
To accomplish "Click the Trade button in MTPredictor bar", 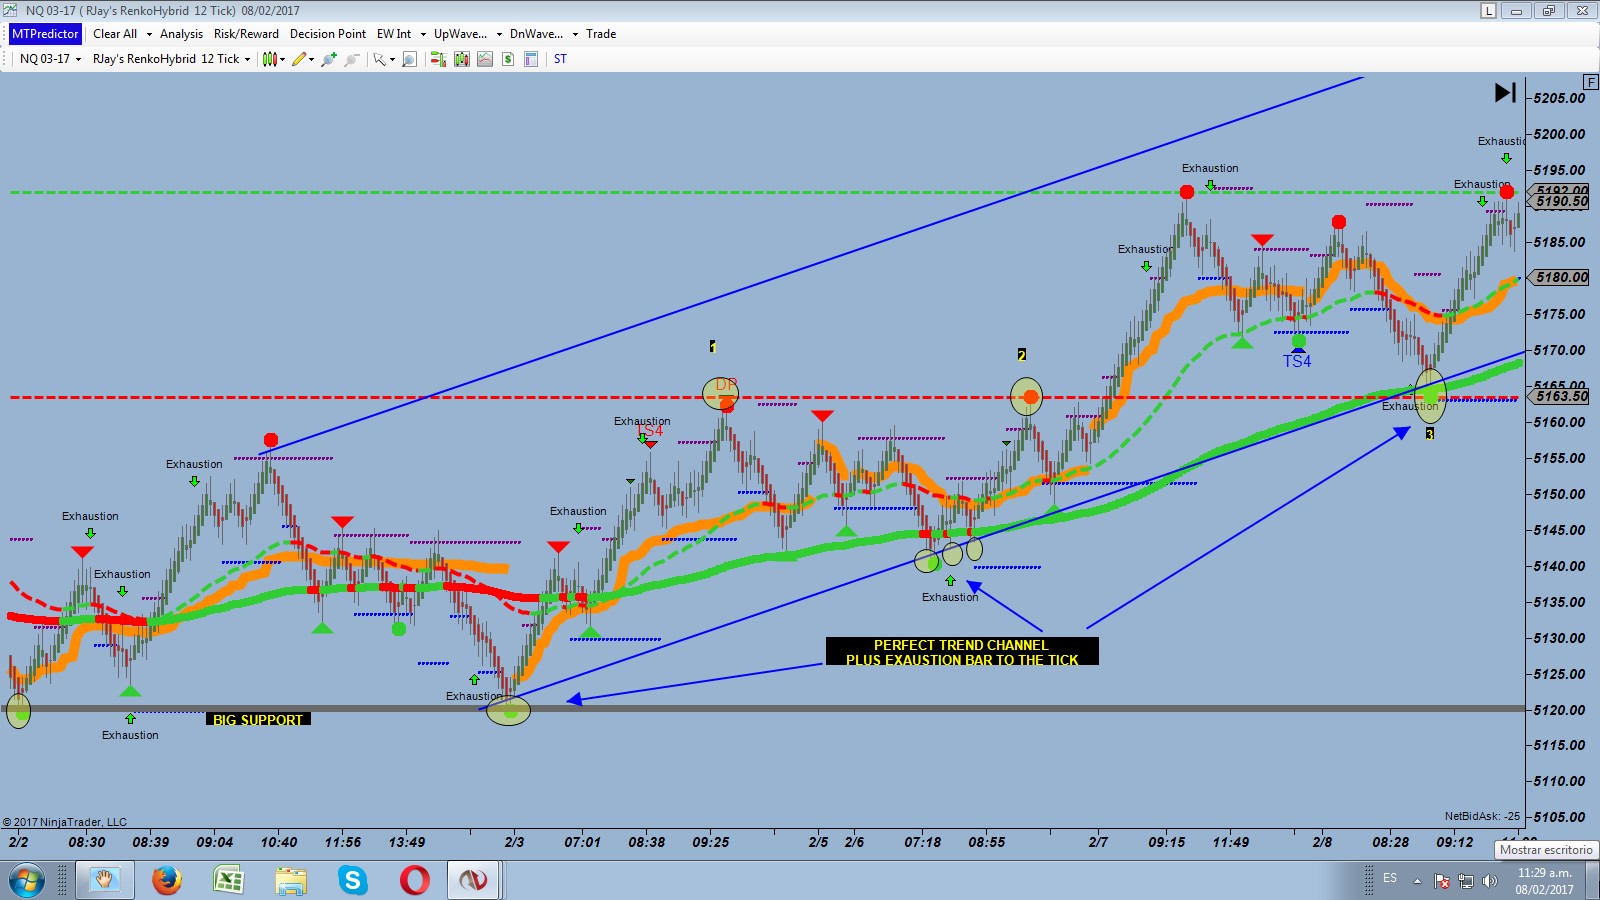I will [x=601, y=34].
